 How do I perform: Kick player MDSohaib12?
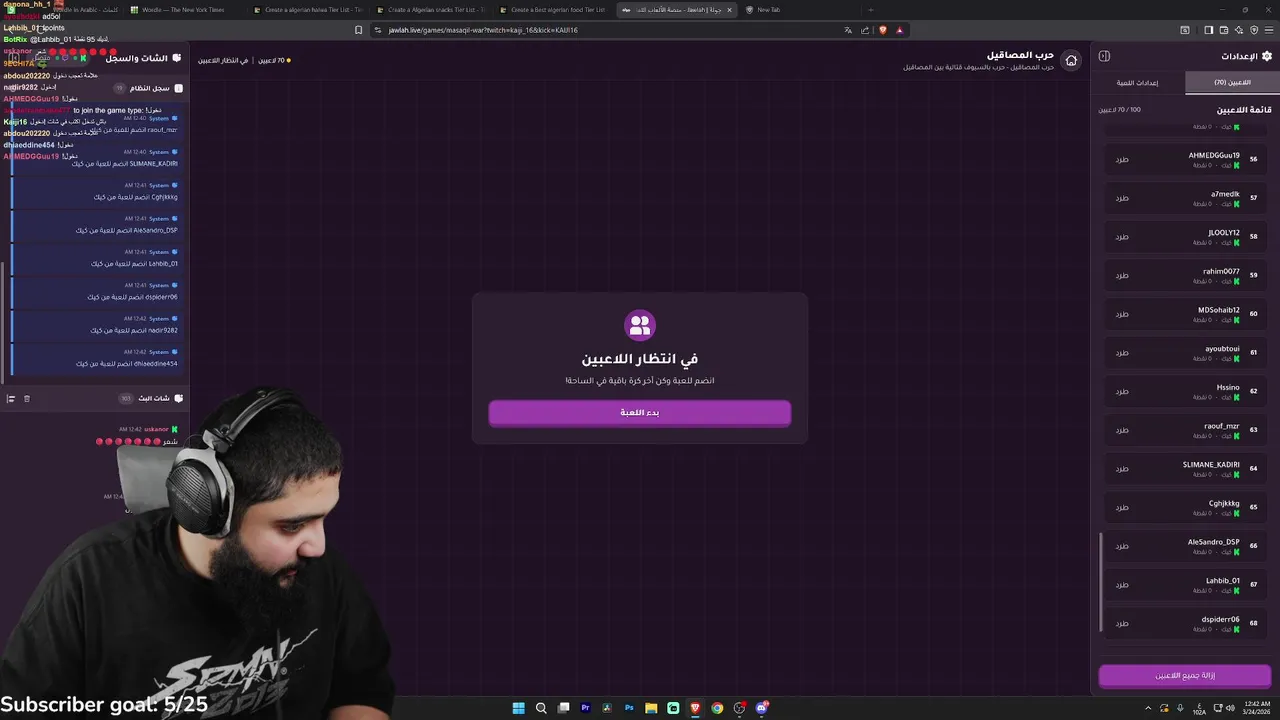click(1122, 314)
